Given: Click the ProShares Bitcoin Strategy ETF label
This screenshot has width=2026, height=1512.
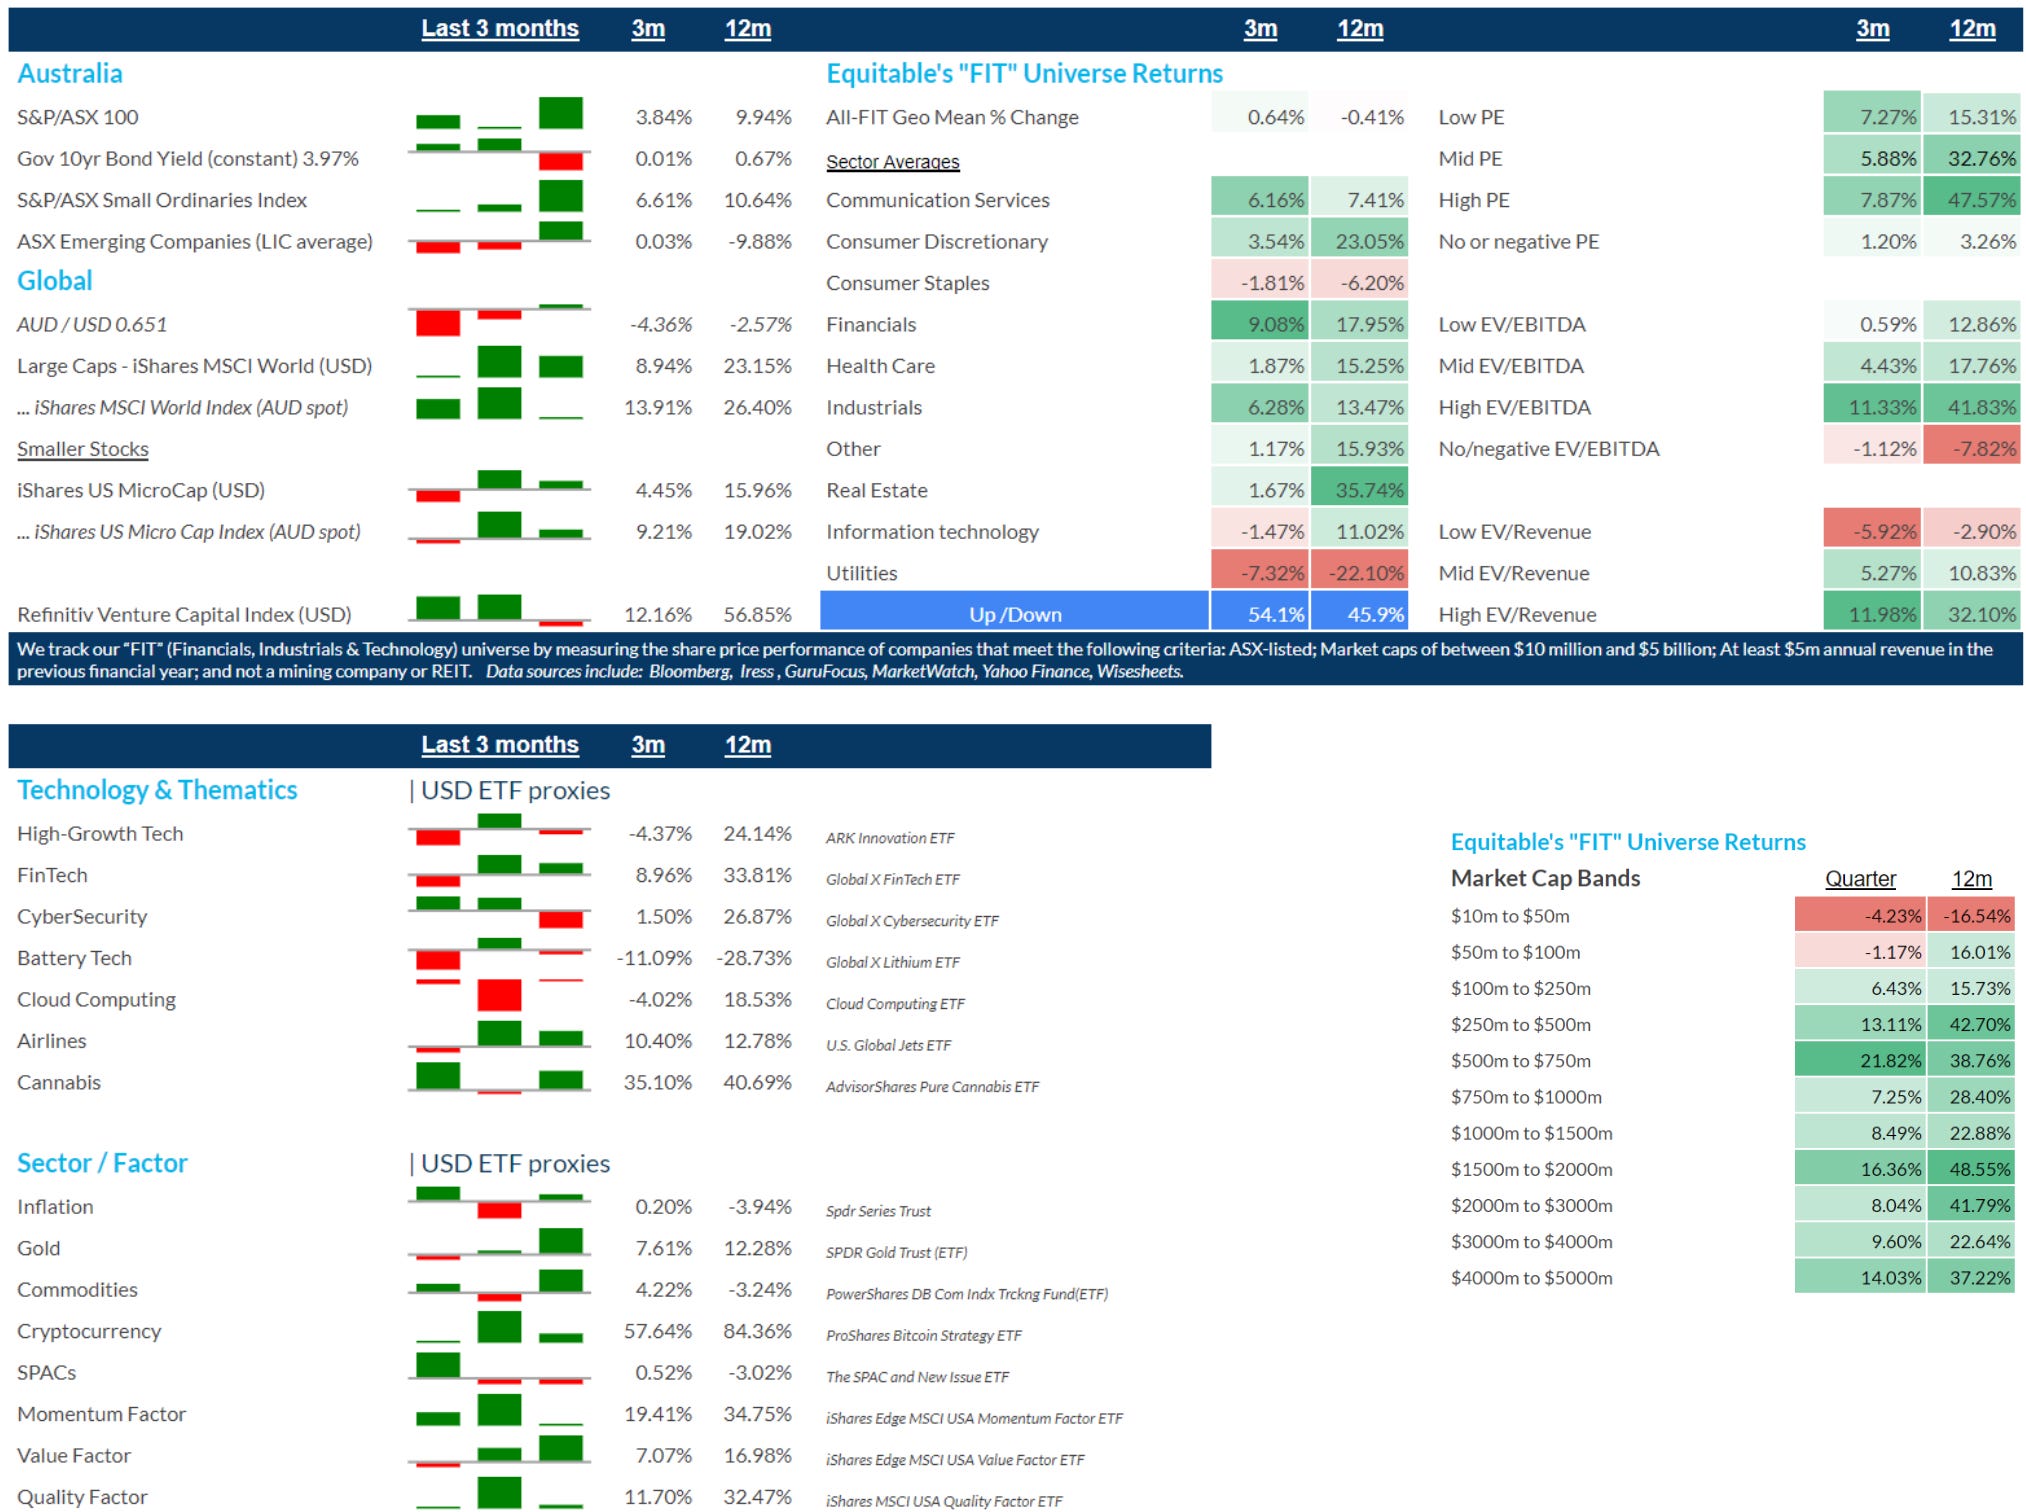Looking at the screenshot, I should 923,1335.
